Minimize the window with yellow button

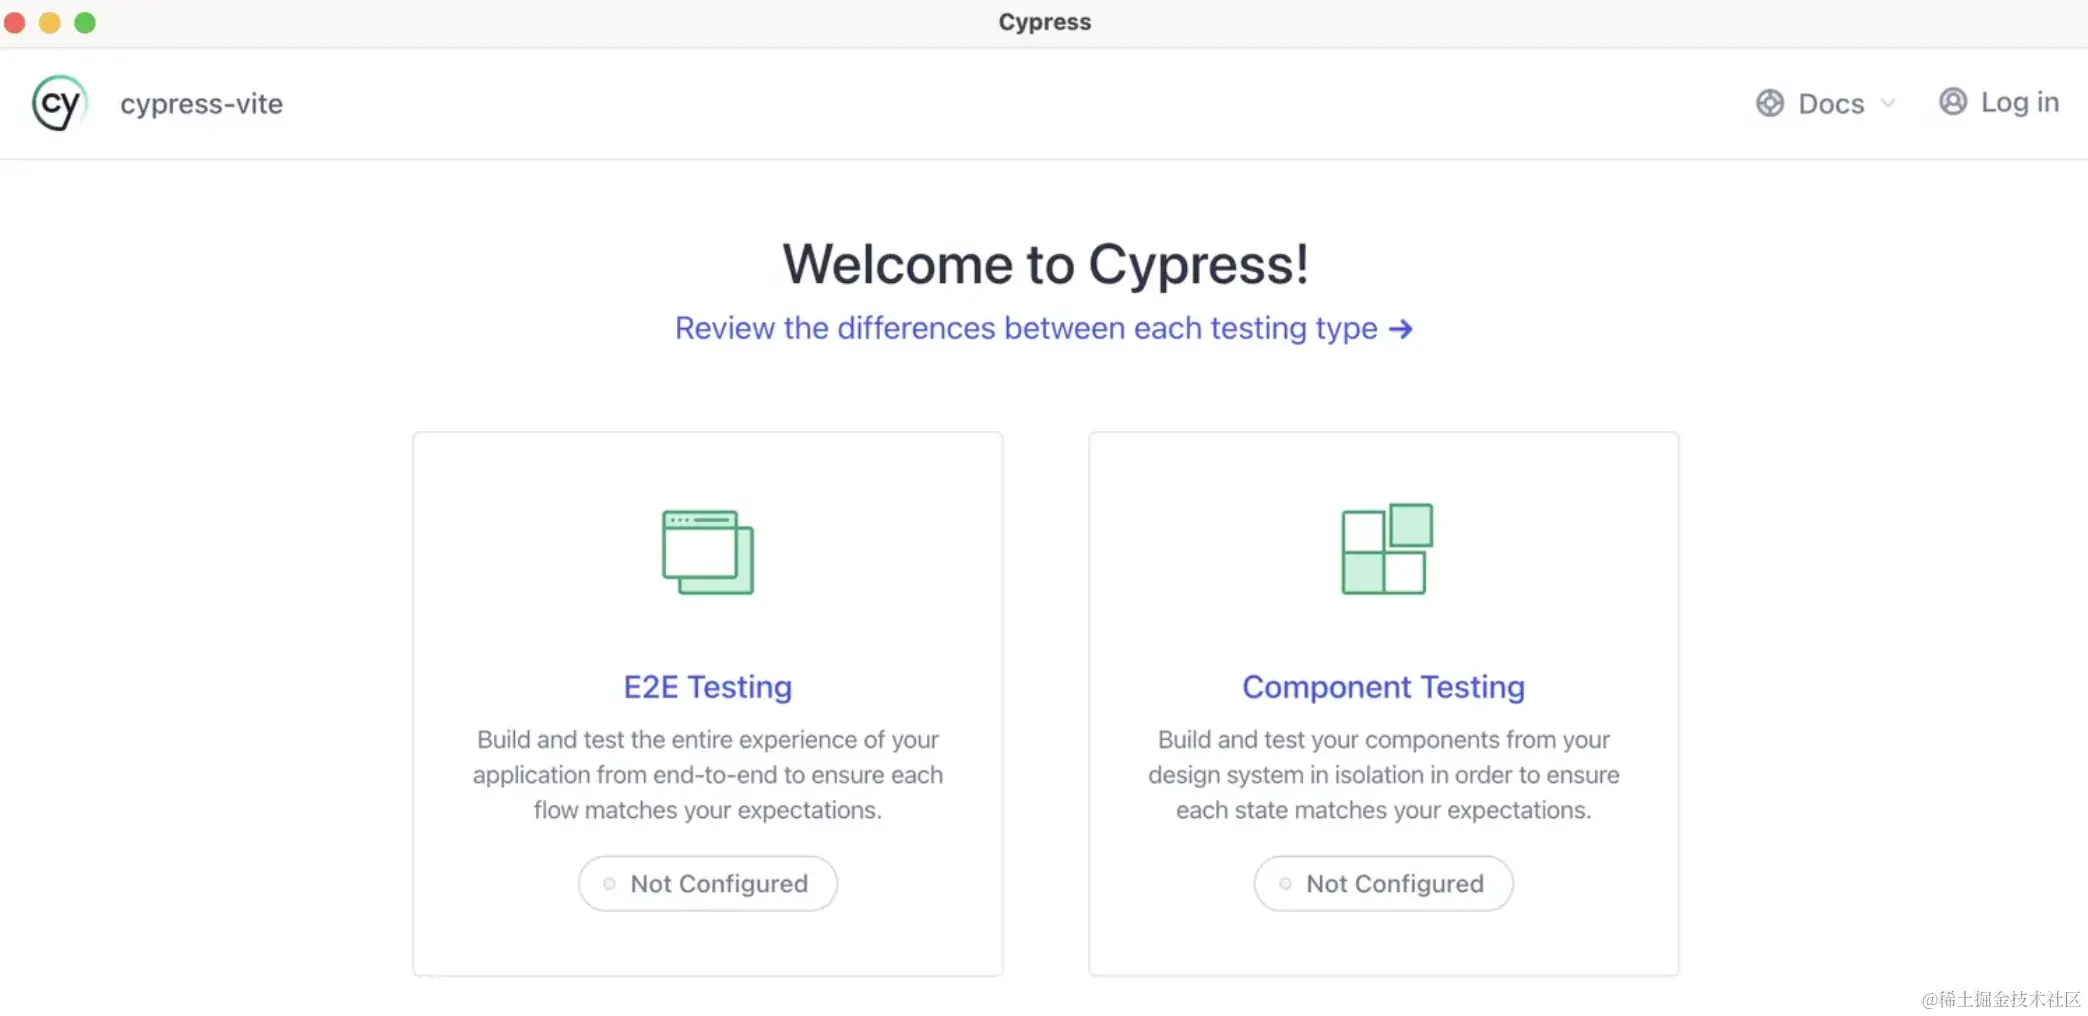tap(50, 22)
